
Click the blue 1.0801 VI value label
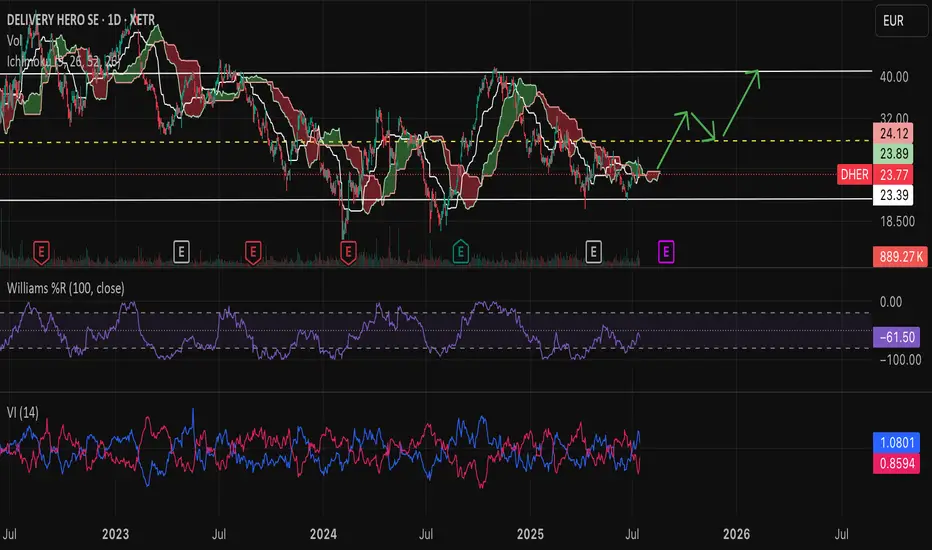[x=896, y=442]
